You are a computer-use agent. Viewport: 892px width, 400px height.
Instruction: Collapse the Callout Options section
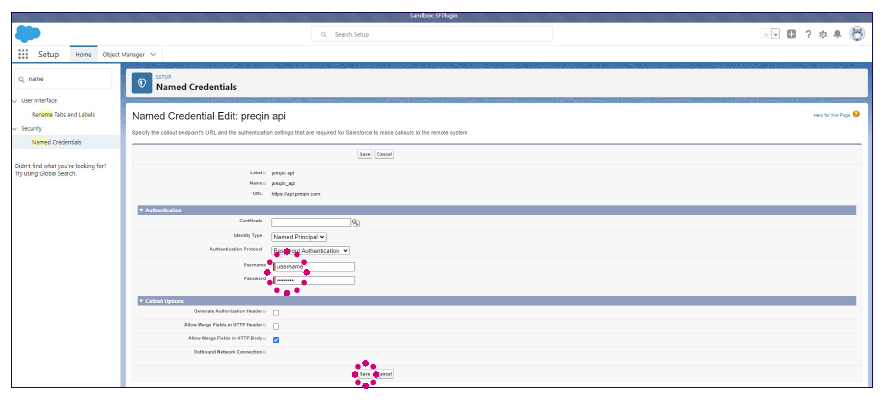141,300
